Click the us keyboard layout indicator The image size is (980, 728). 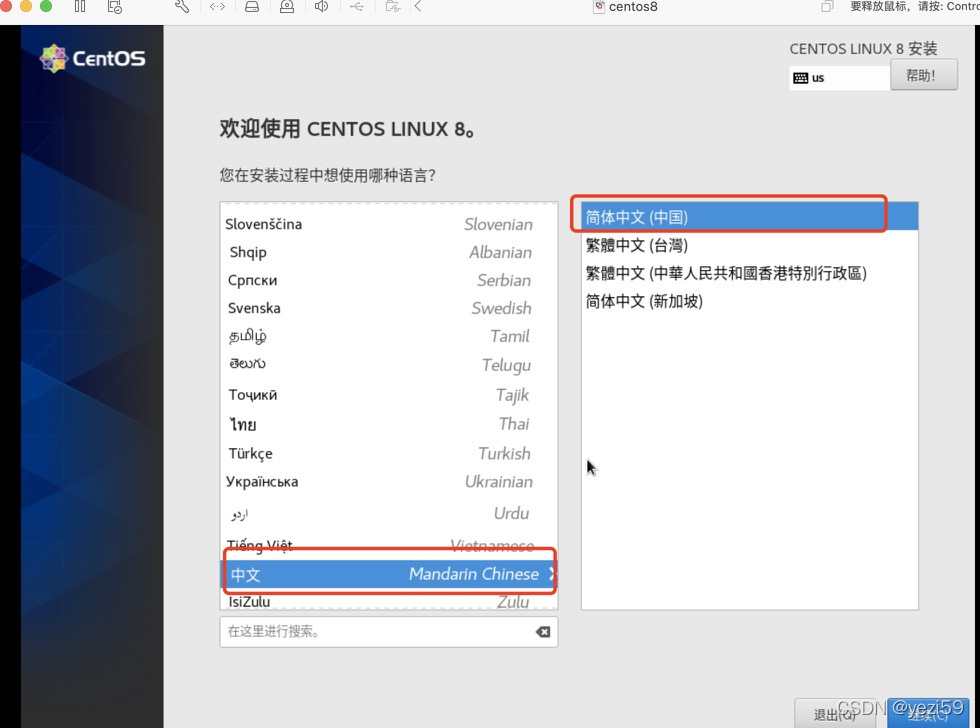coord(839,78)
